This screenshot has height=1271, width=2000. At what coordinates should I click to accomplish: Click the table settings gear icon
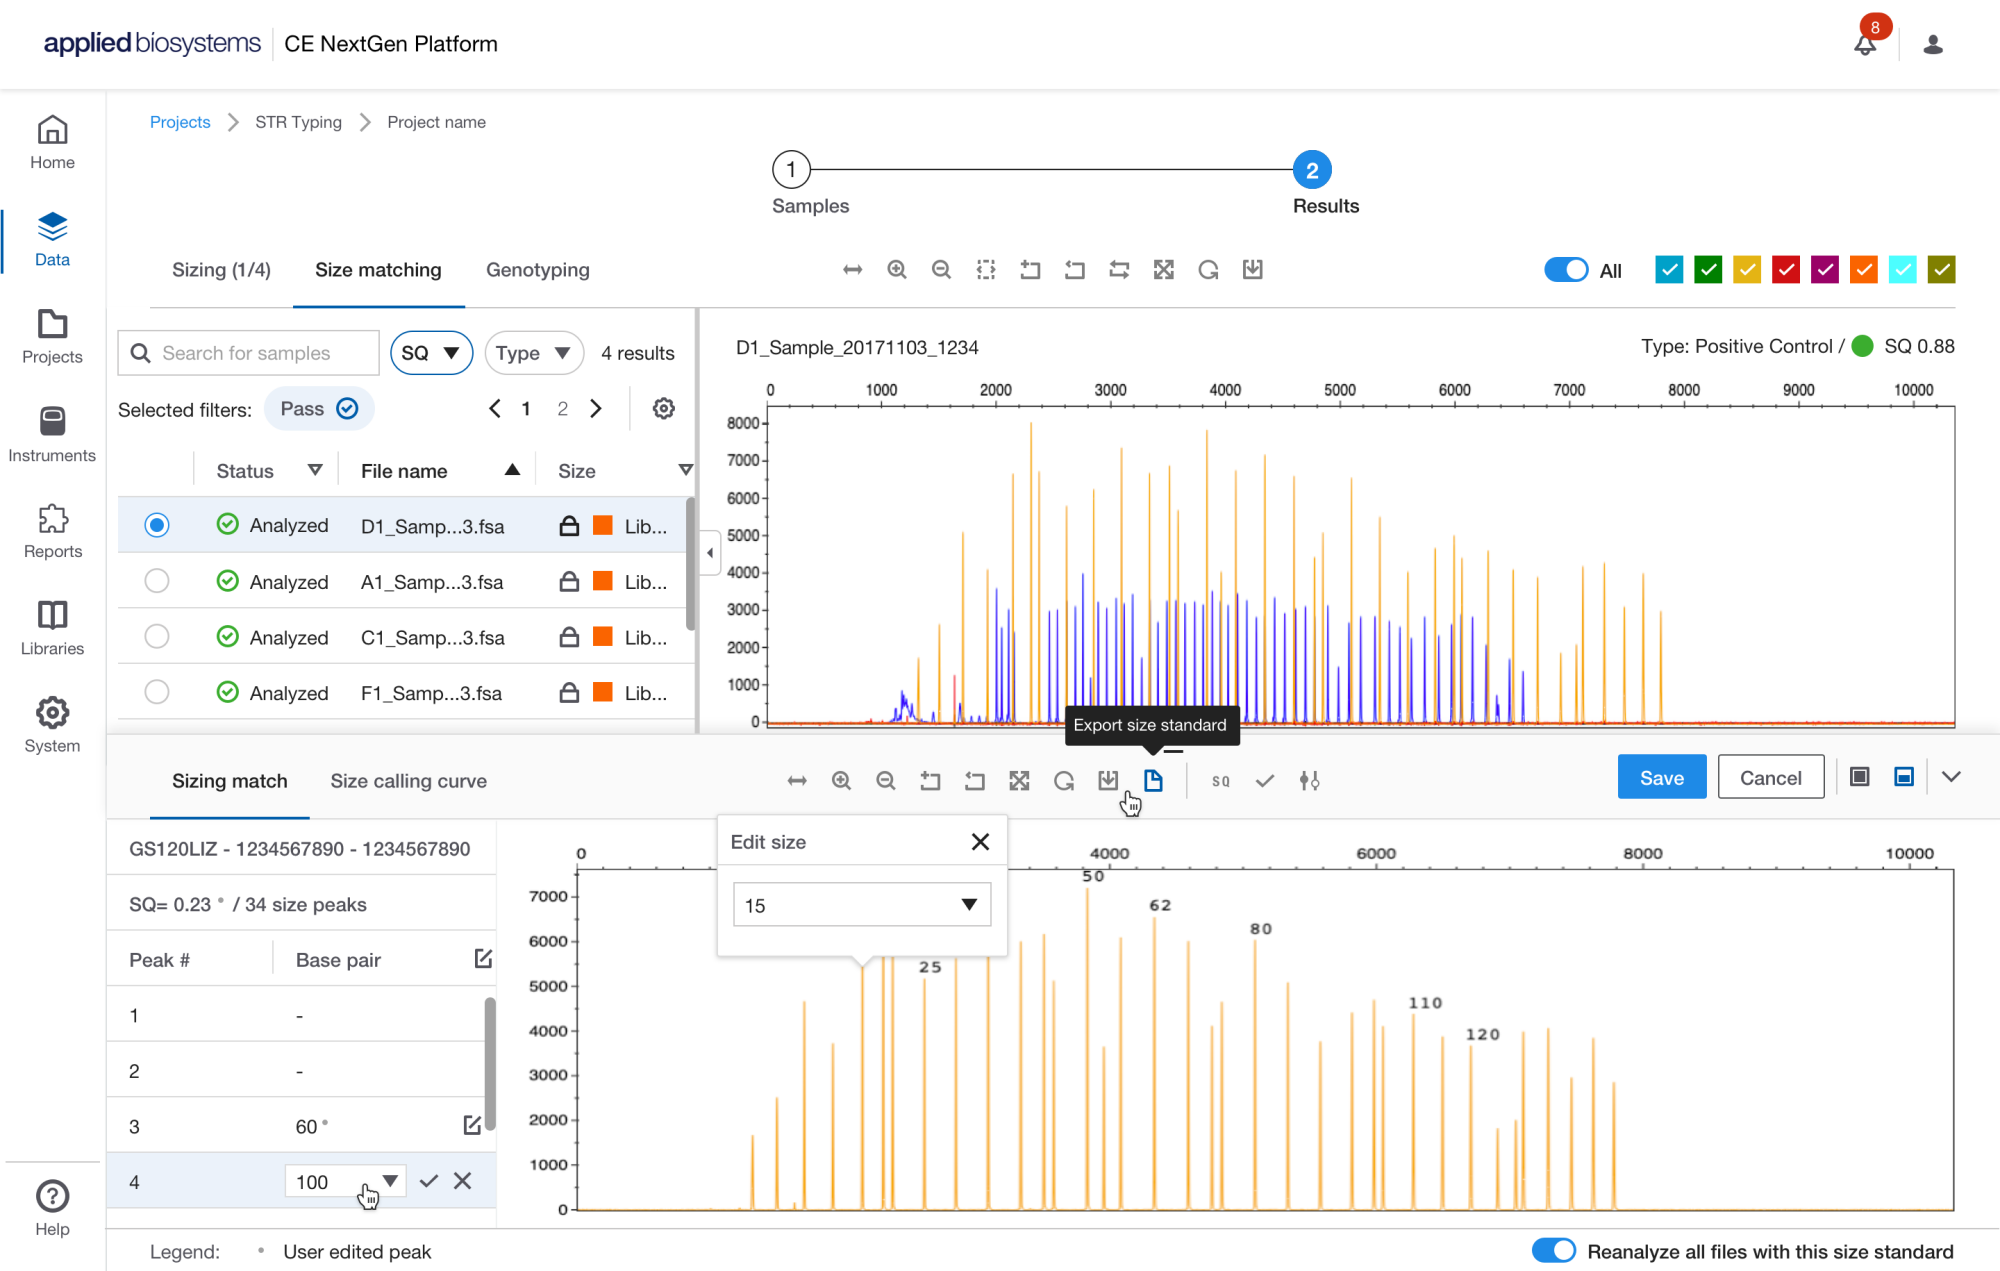coord(664,409)
